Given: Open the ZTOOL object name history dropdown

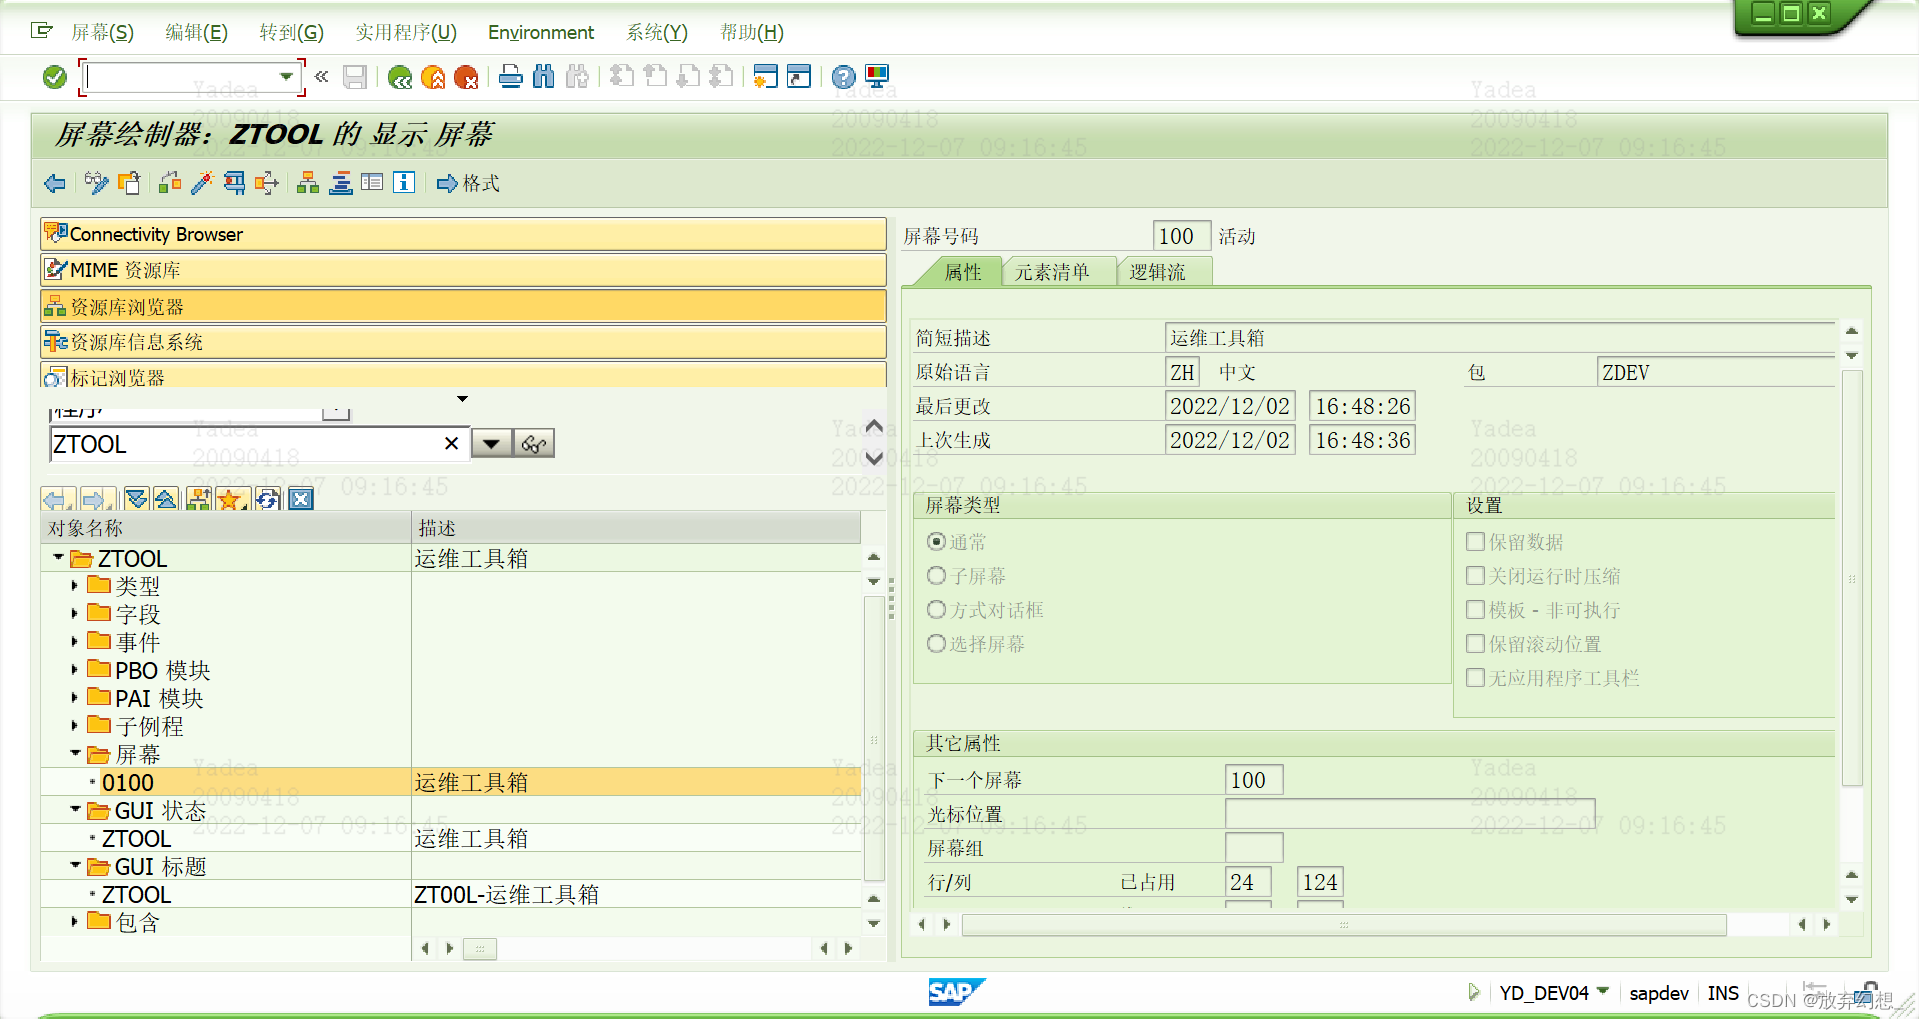Looking at the screenshot, I should click(491, 444).
